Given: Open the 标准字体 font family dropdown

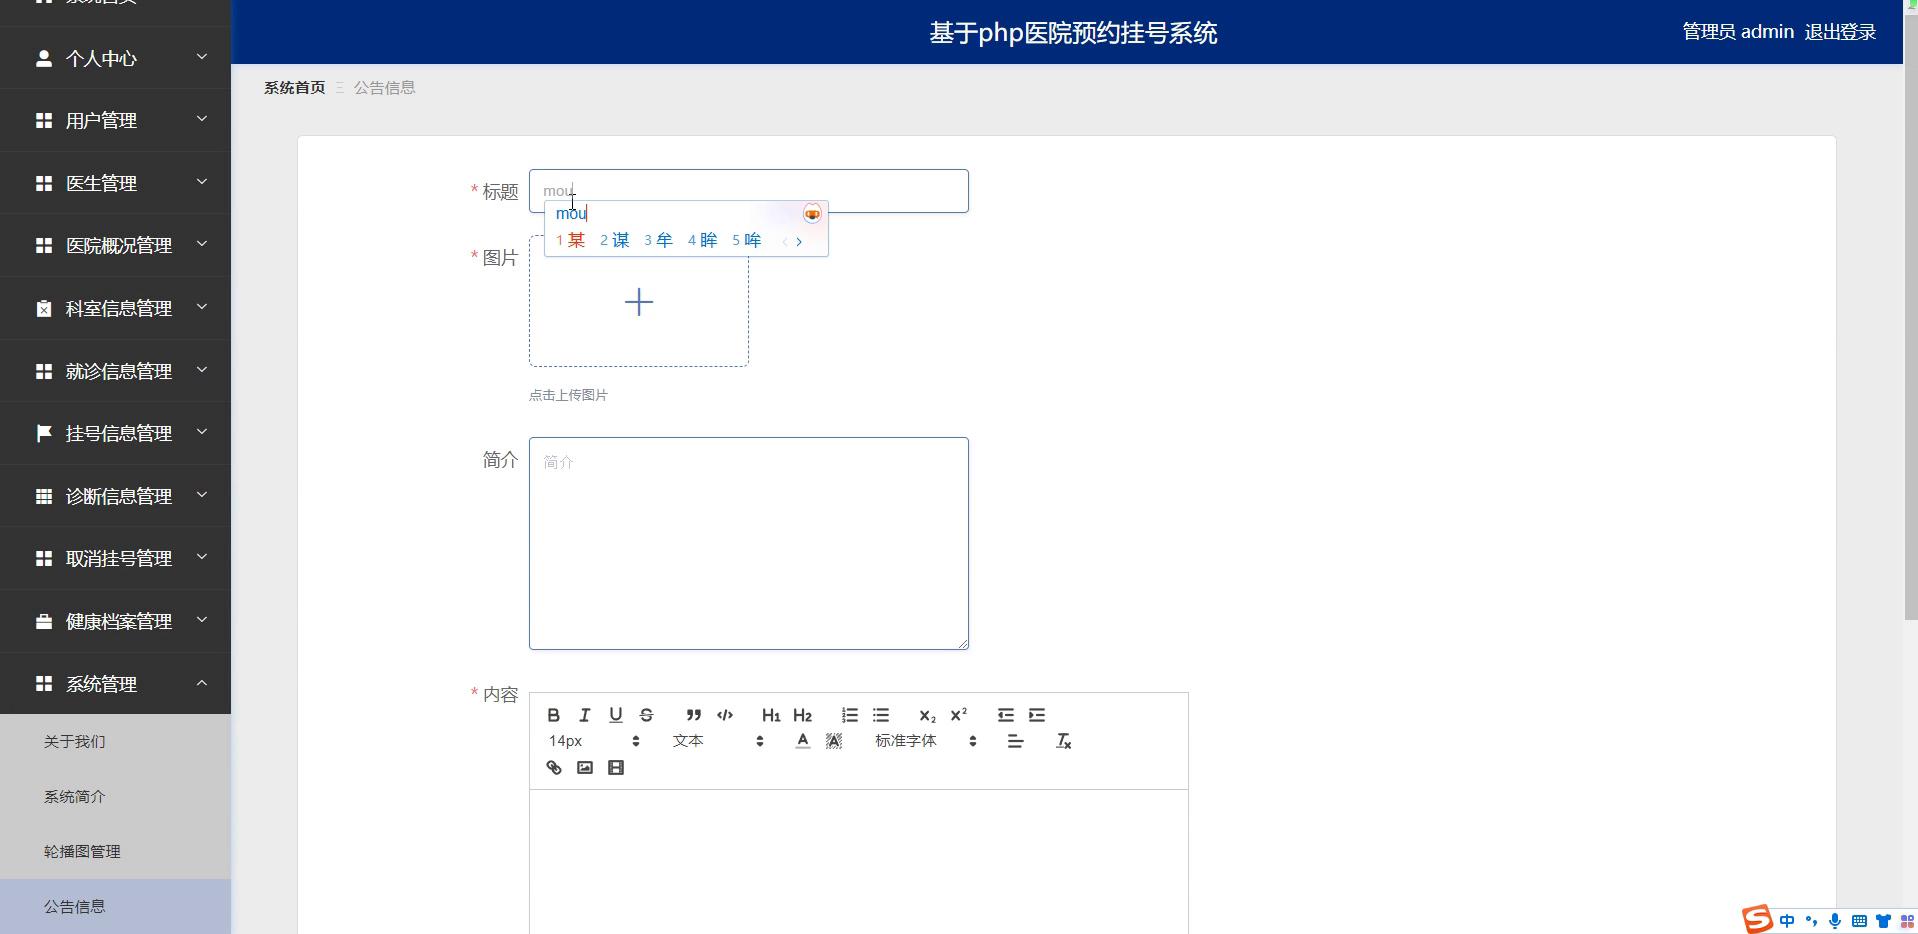Looking at the screenshot, I should click(925, 741).
